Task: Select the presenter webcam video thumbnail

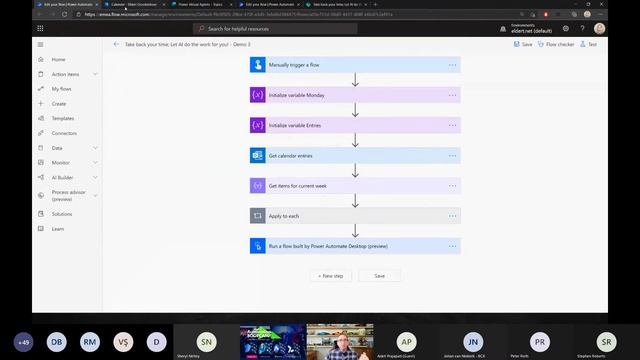Action: (340, 342)
